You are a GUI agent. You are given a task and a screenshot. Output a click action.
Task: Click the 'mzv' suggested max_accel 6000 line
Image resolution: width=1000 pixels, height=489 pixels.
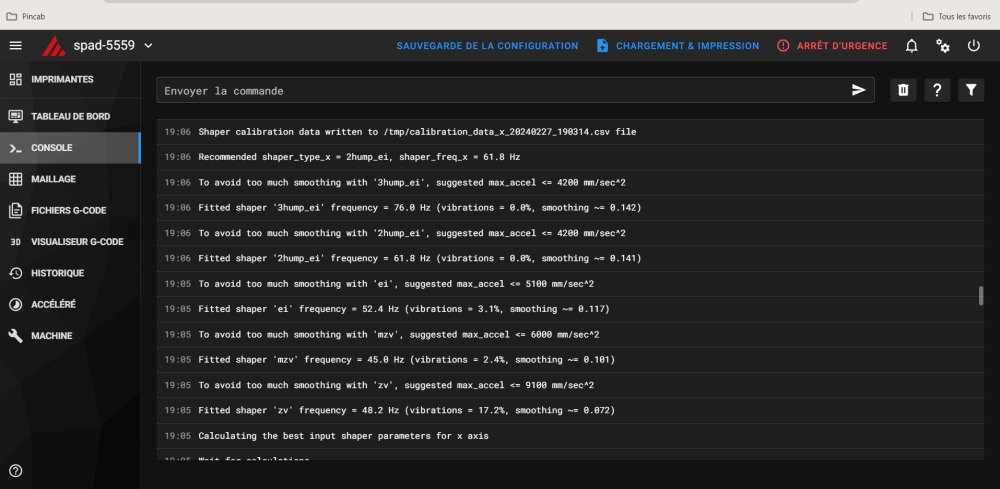pyautogui.click(x=570, y=335)
